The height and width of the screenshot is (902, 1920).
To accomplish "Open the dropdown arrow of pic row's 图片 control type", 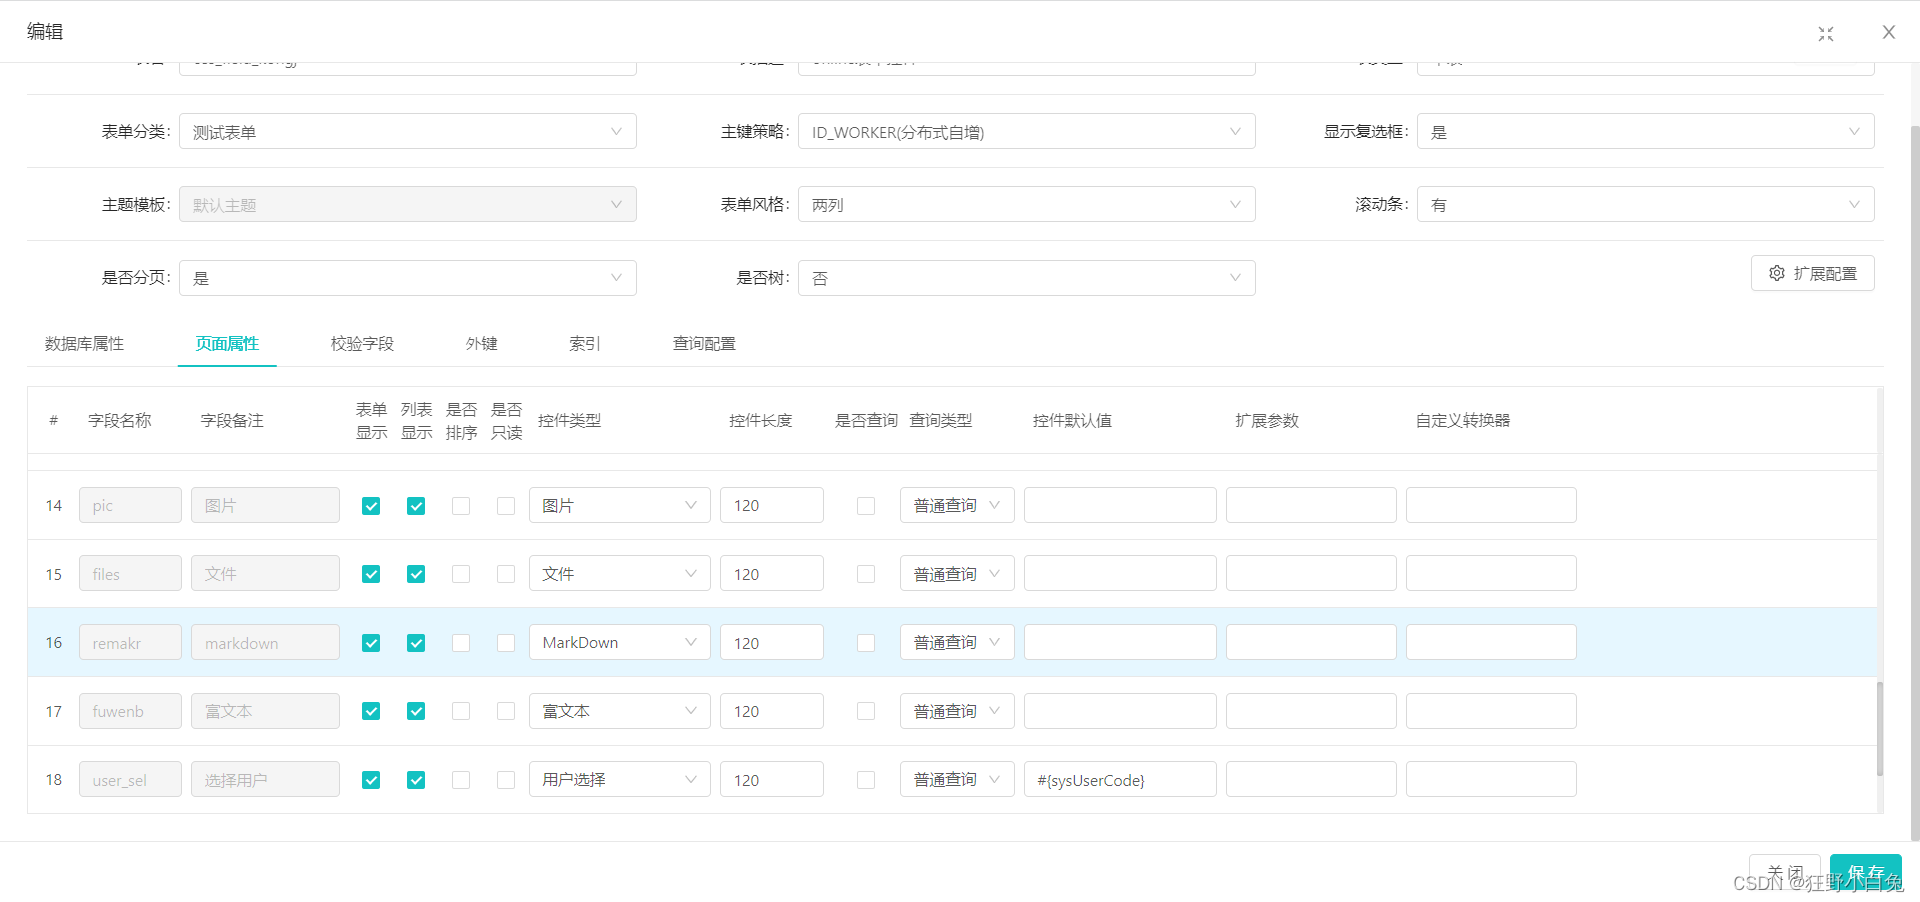I will 690,505.
